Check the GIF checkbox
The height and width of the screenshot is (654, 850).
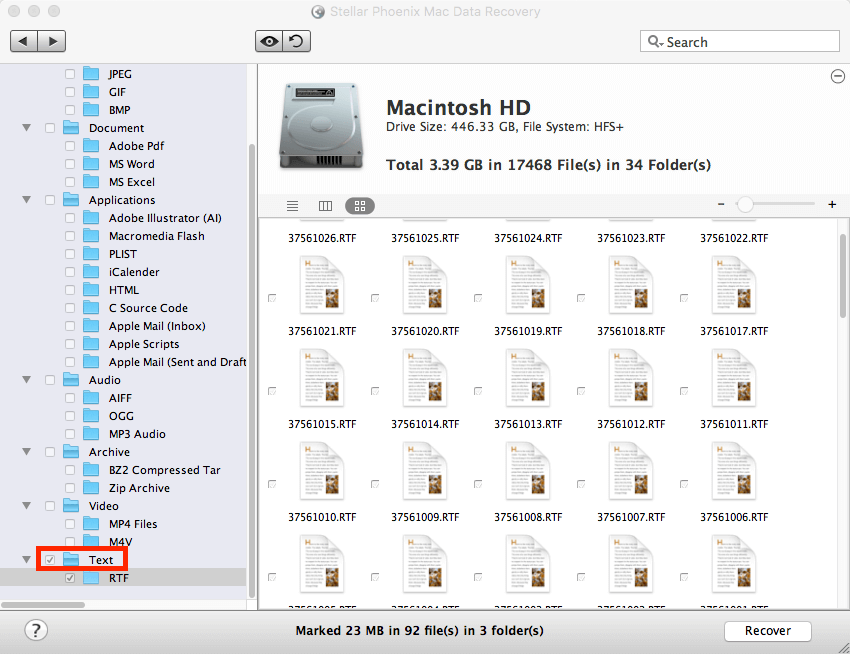point(70,92)
